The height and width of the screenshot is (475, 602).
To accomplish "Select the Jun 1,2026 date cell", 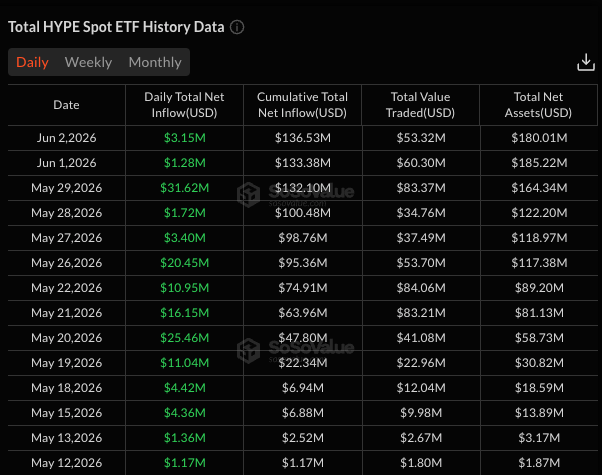I will click(x=66, y=163).
